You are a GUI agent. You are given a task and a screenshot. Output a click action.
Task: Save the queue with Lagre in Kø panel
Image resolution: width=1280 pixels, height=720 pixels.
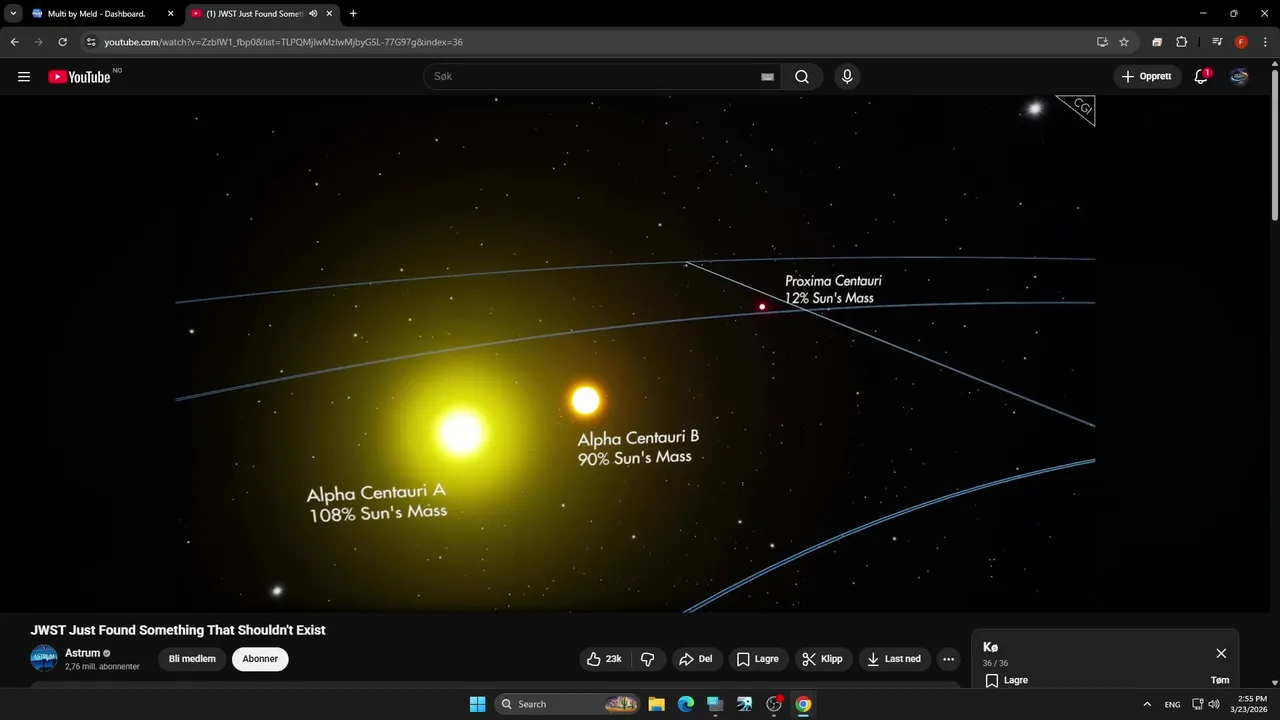[1005, 680]
